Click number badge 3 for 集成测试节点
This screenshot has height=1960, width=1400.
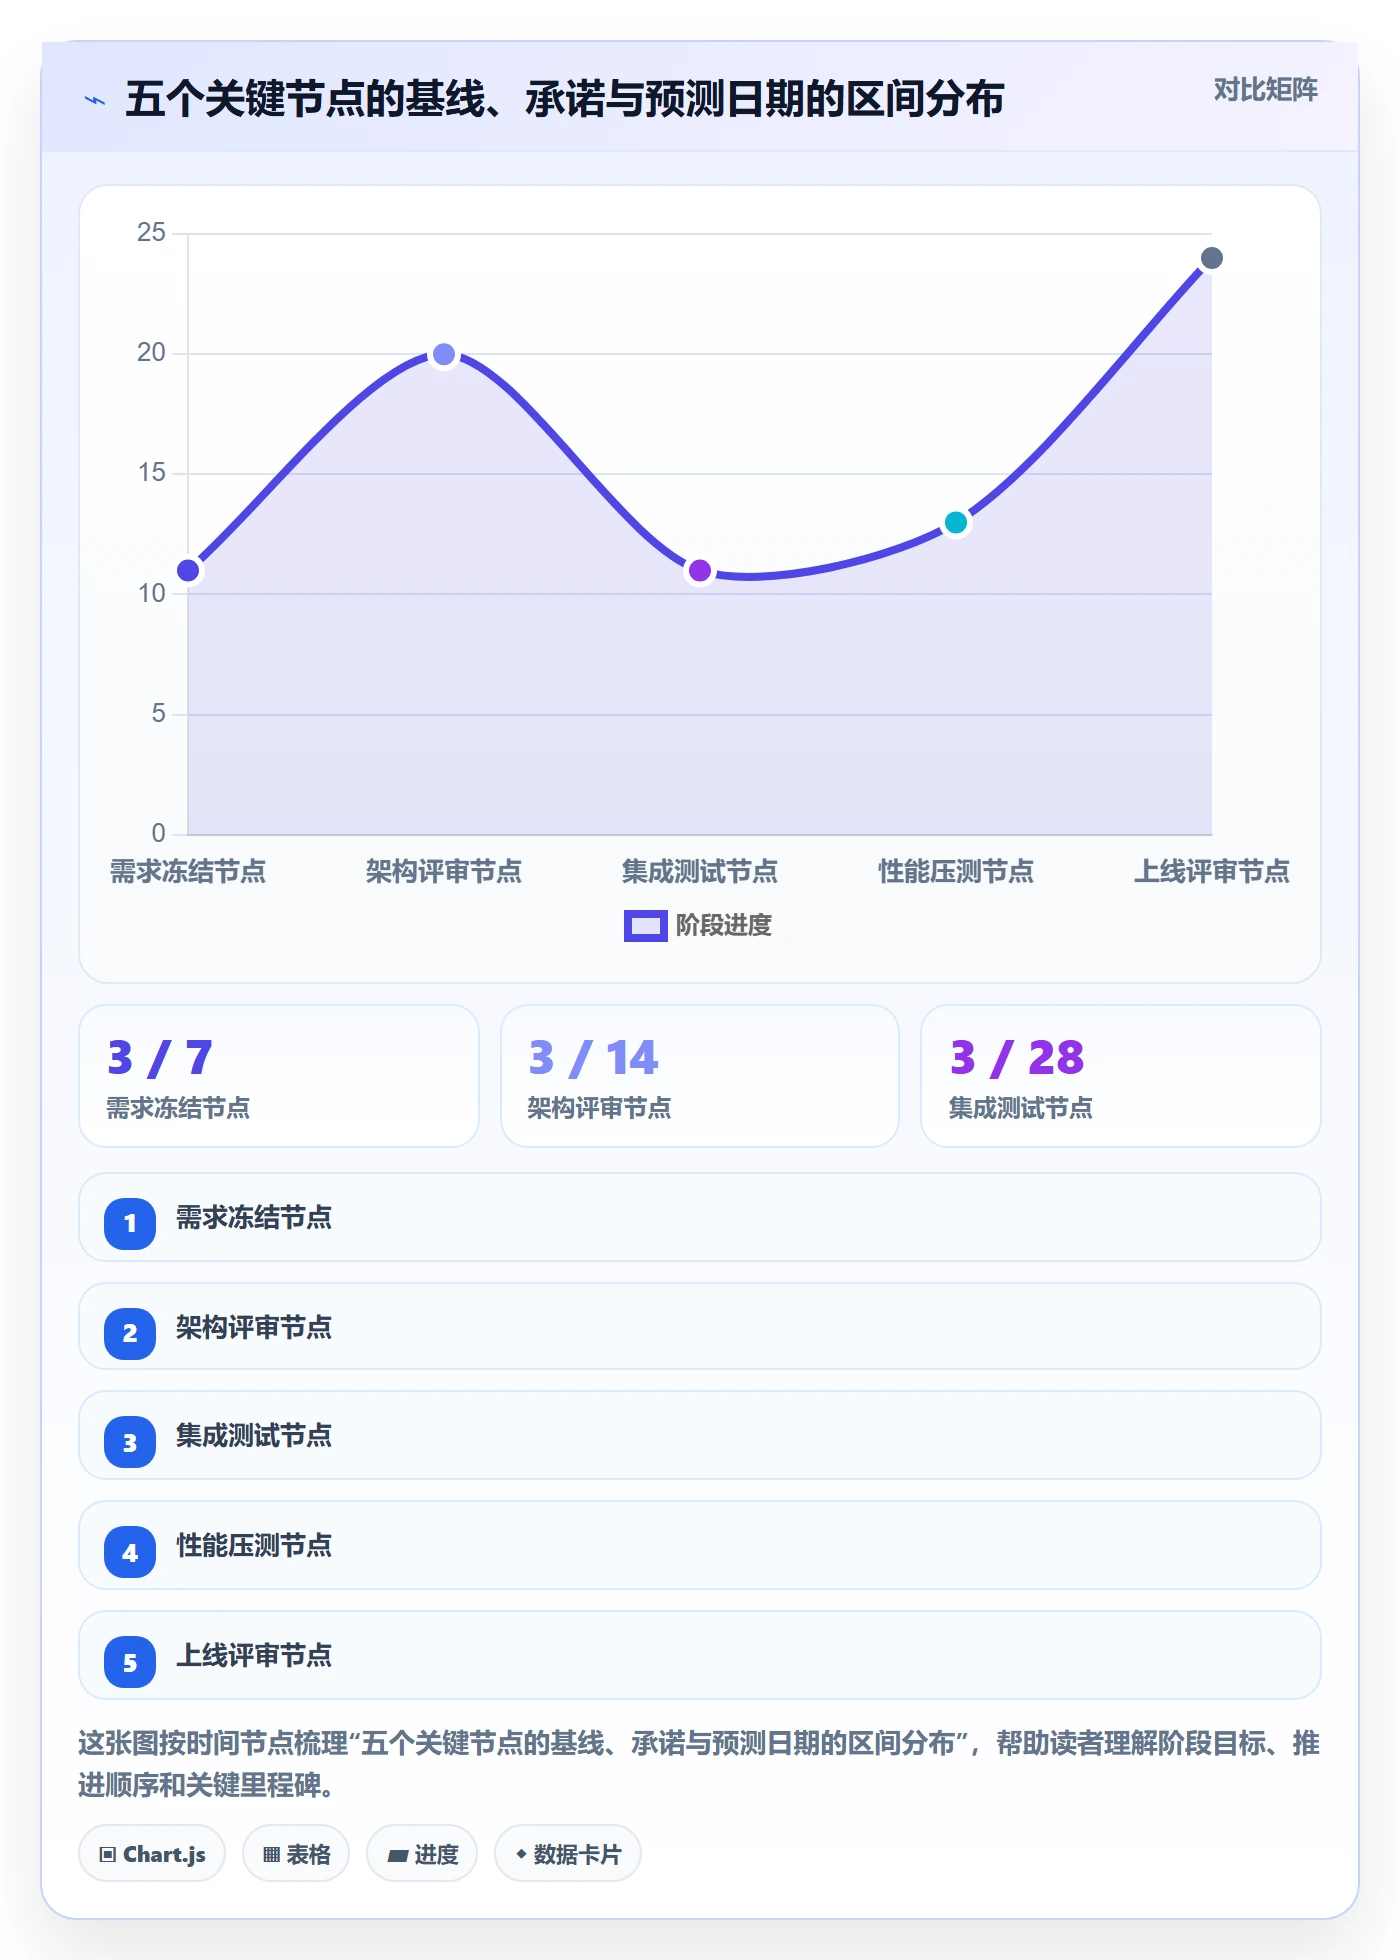click(x=130, y=1442)
